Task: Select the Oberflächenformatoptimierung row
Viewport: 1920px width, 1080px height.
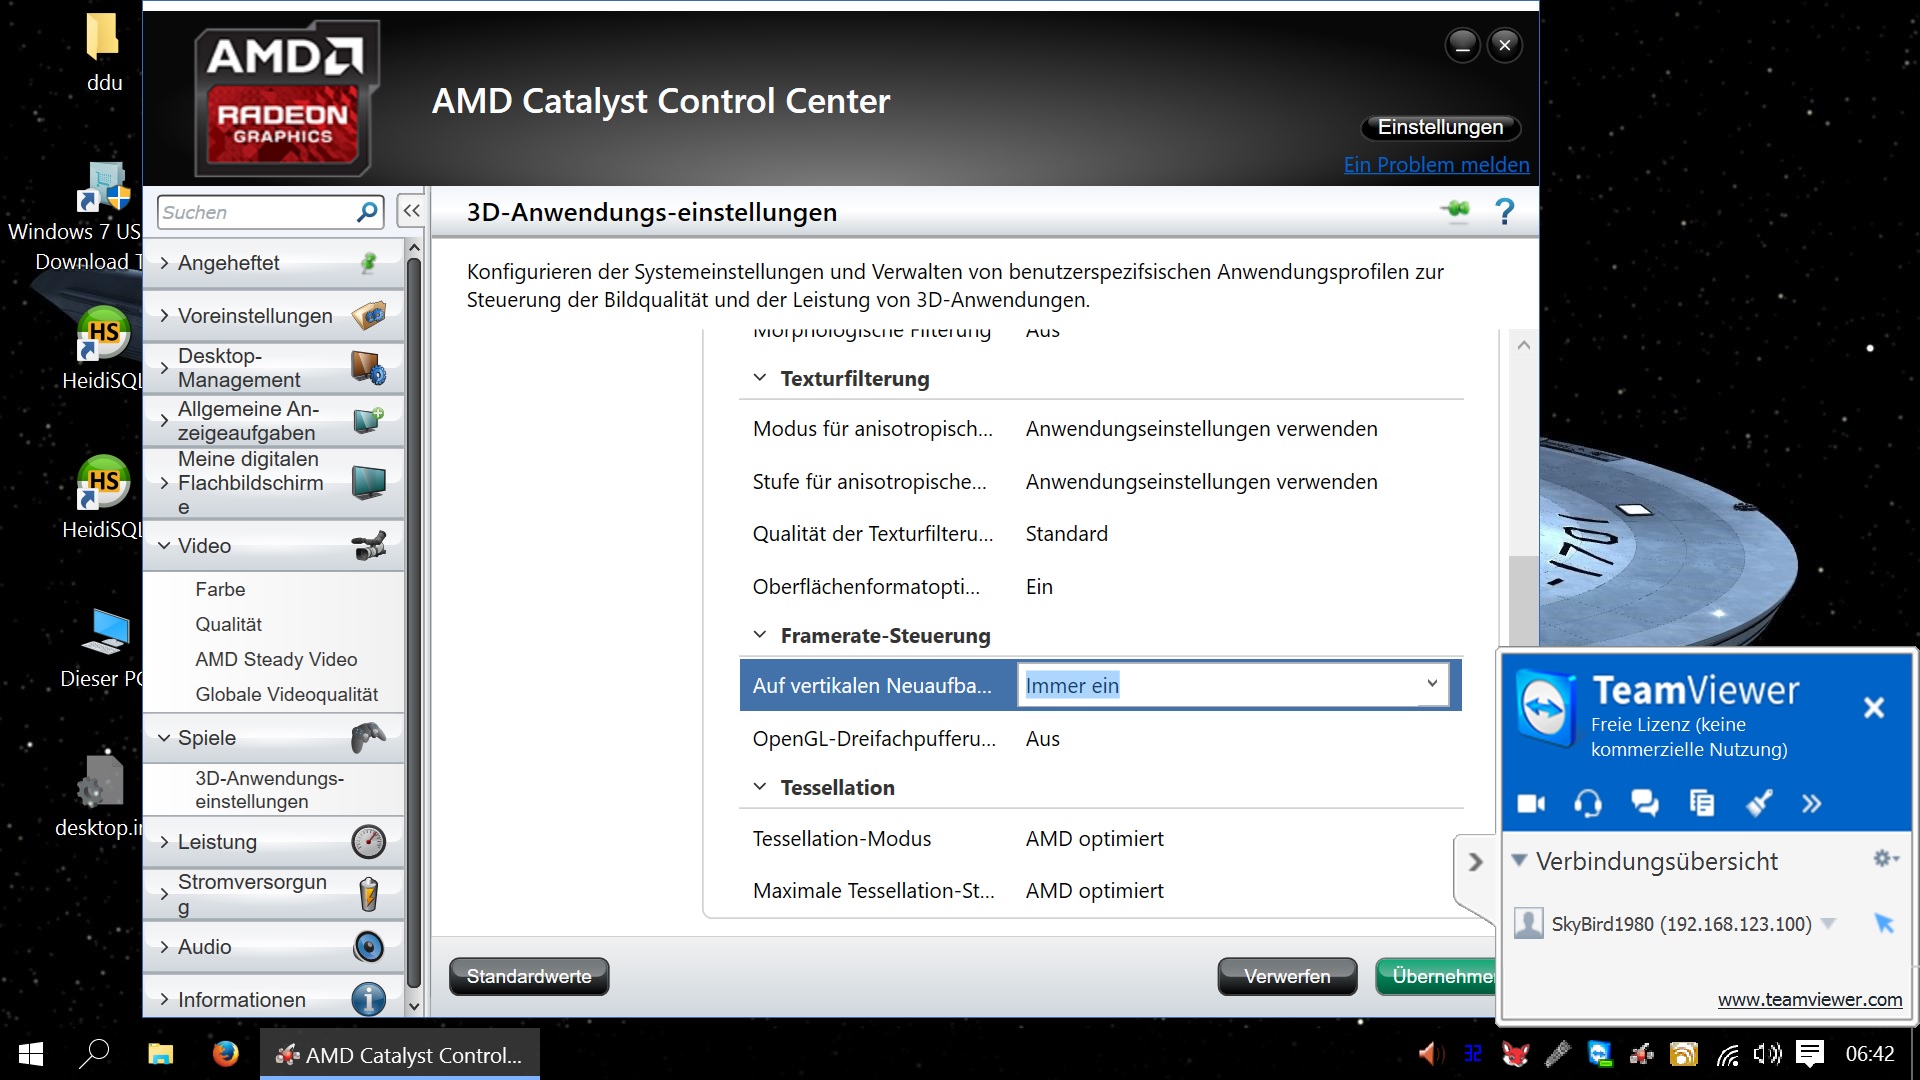Action: (1100, 586)
